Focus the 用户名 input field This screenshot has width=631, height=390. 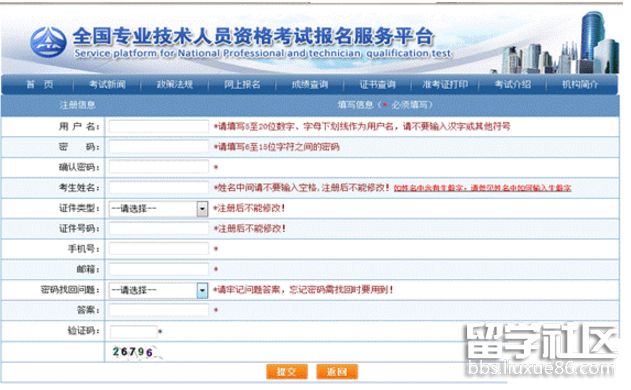coord(159,126)
